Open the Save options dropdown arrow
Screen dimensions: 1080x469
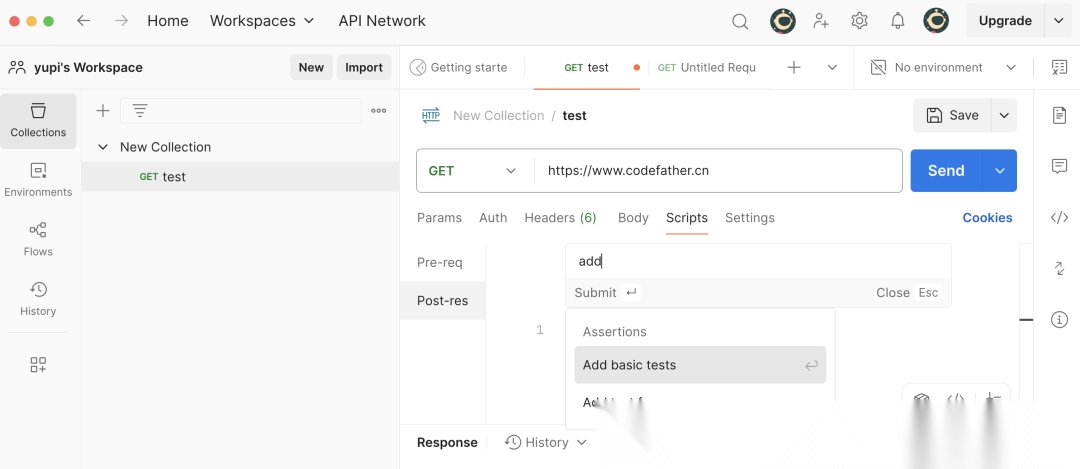[x=1004, y=115]
